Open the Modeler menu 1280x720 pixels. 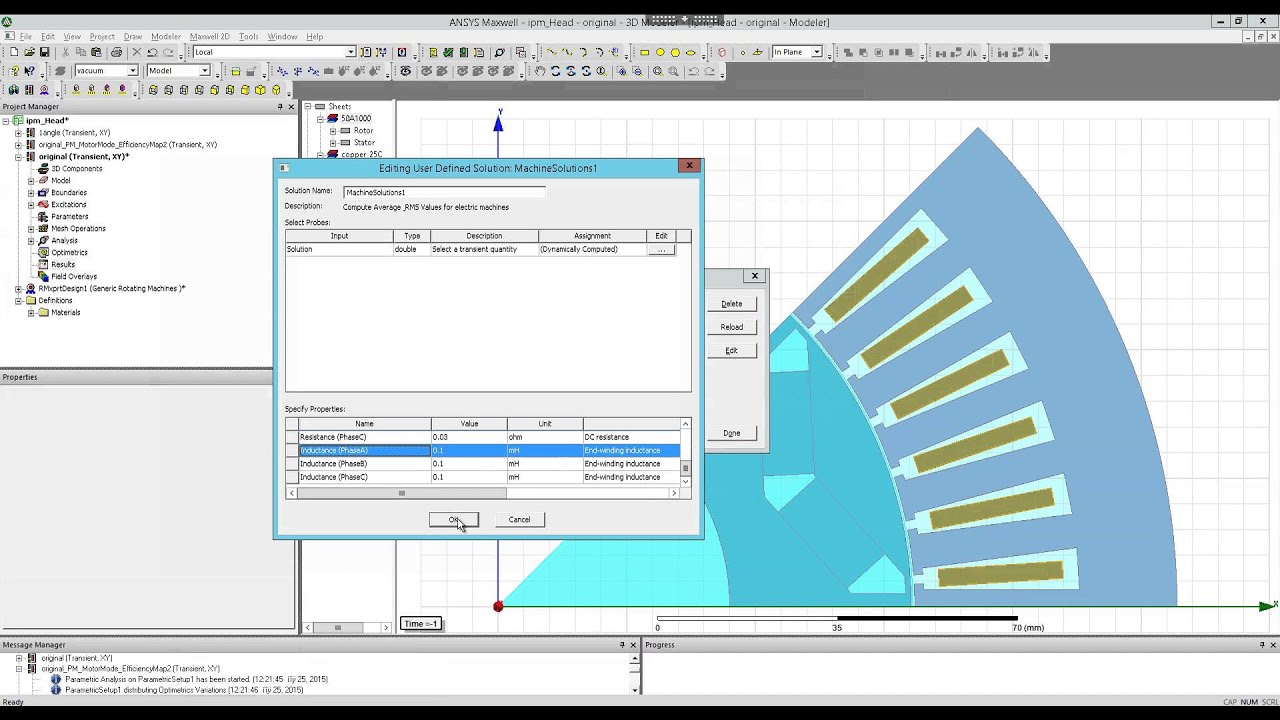click(166, 37)
